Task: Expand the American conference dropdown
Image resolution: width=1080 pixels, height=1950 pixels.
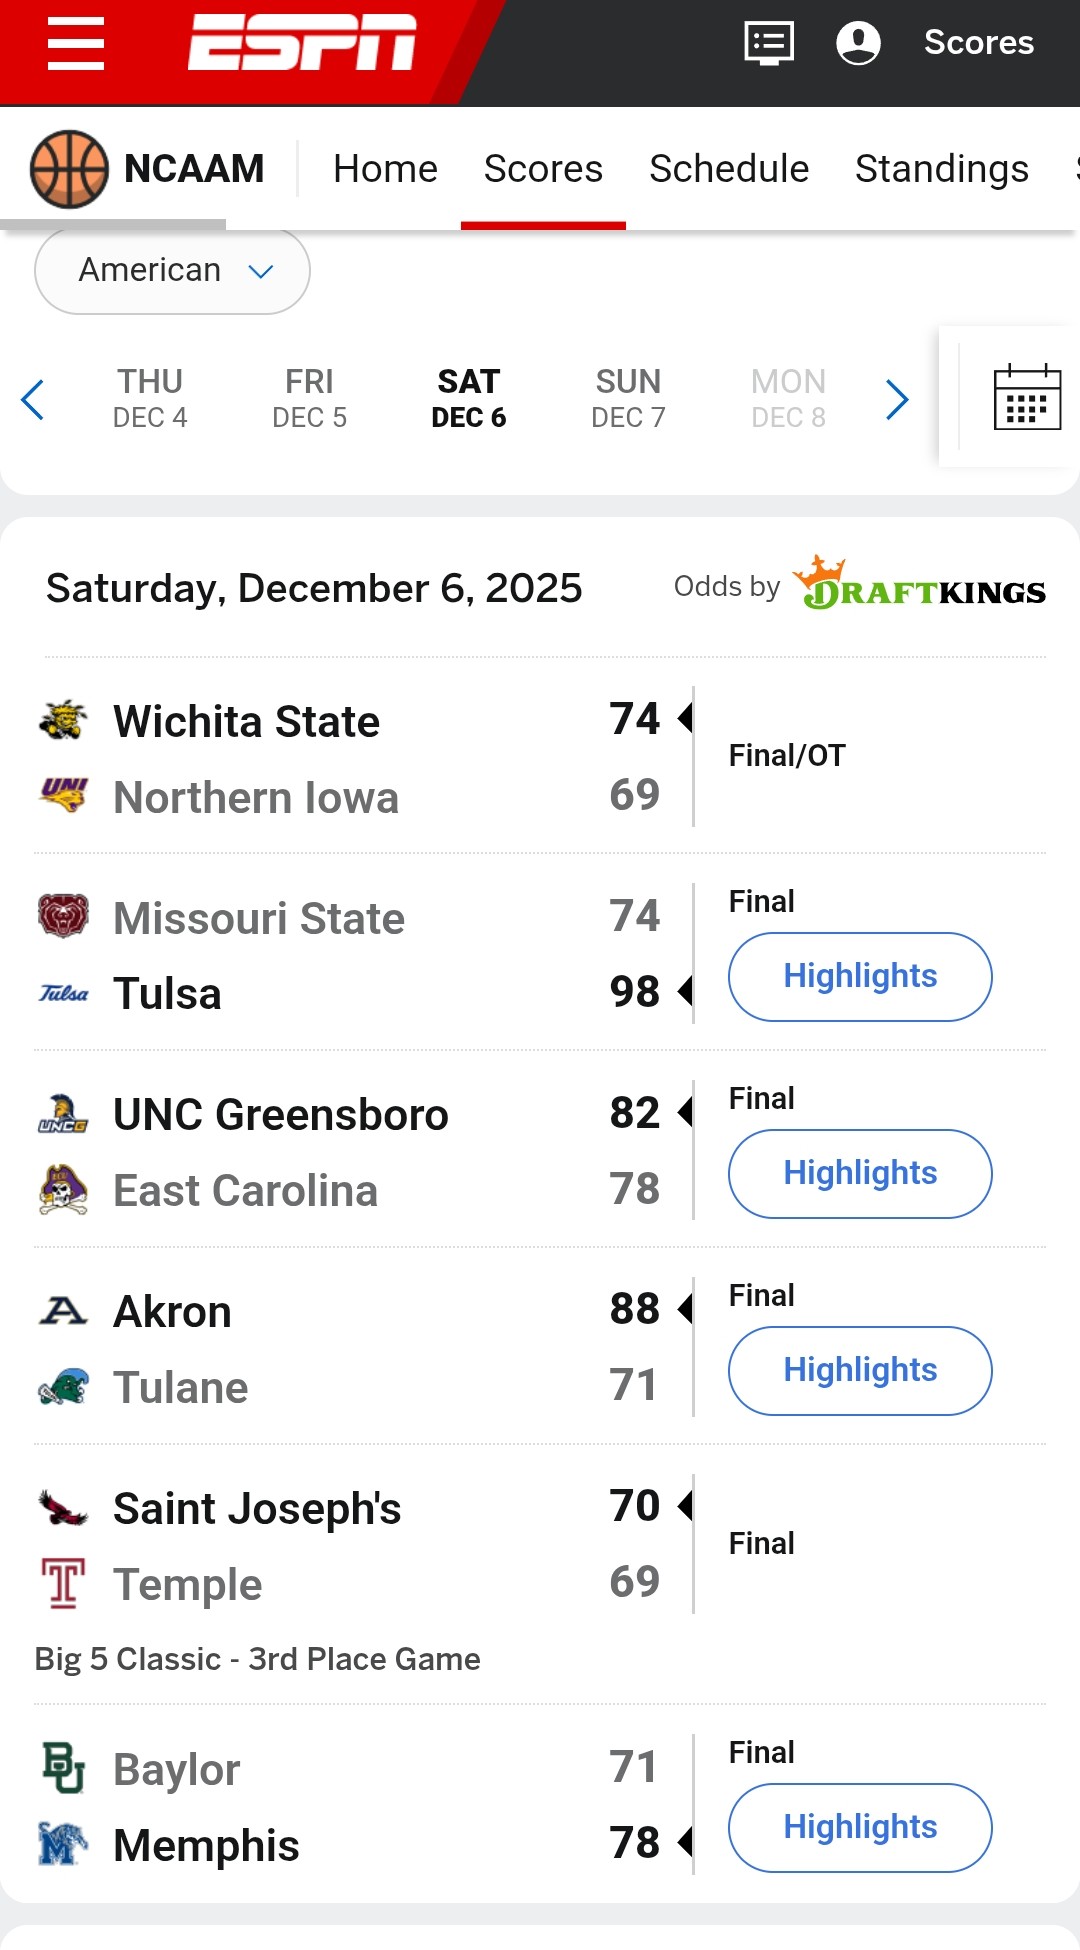Action: [x=172, y=271]
